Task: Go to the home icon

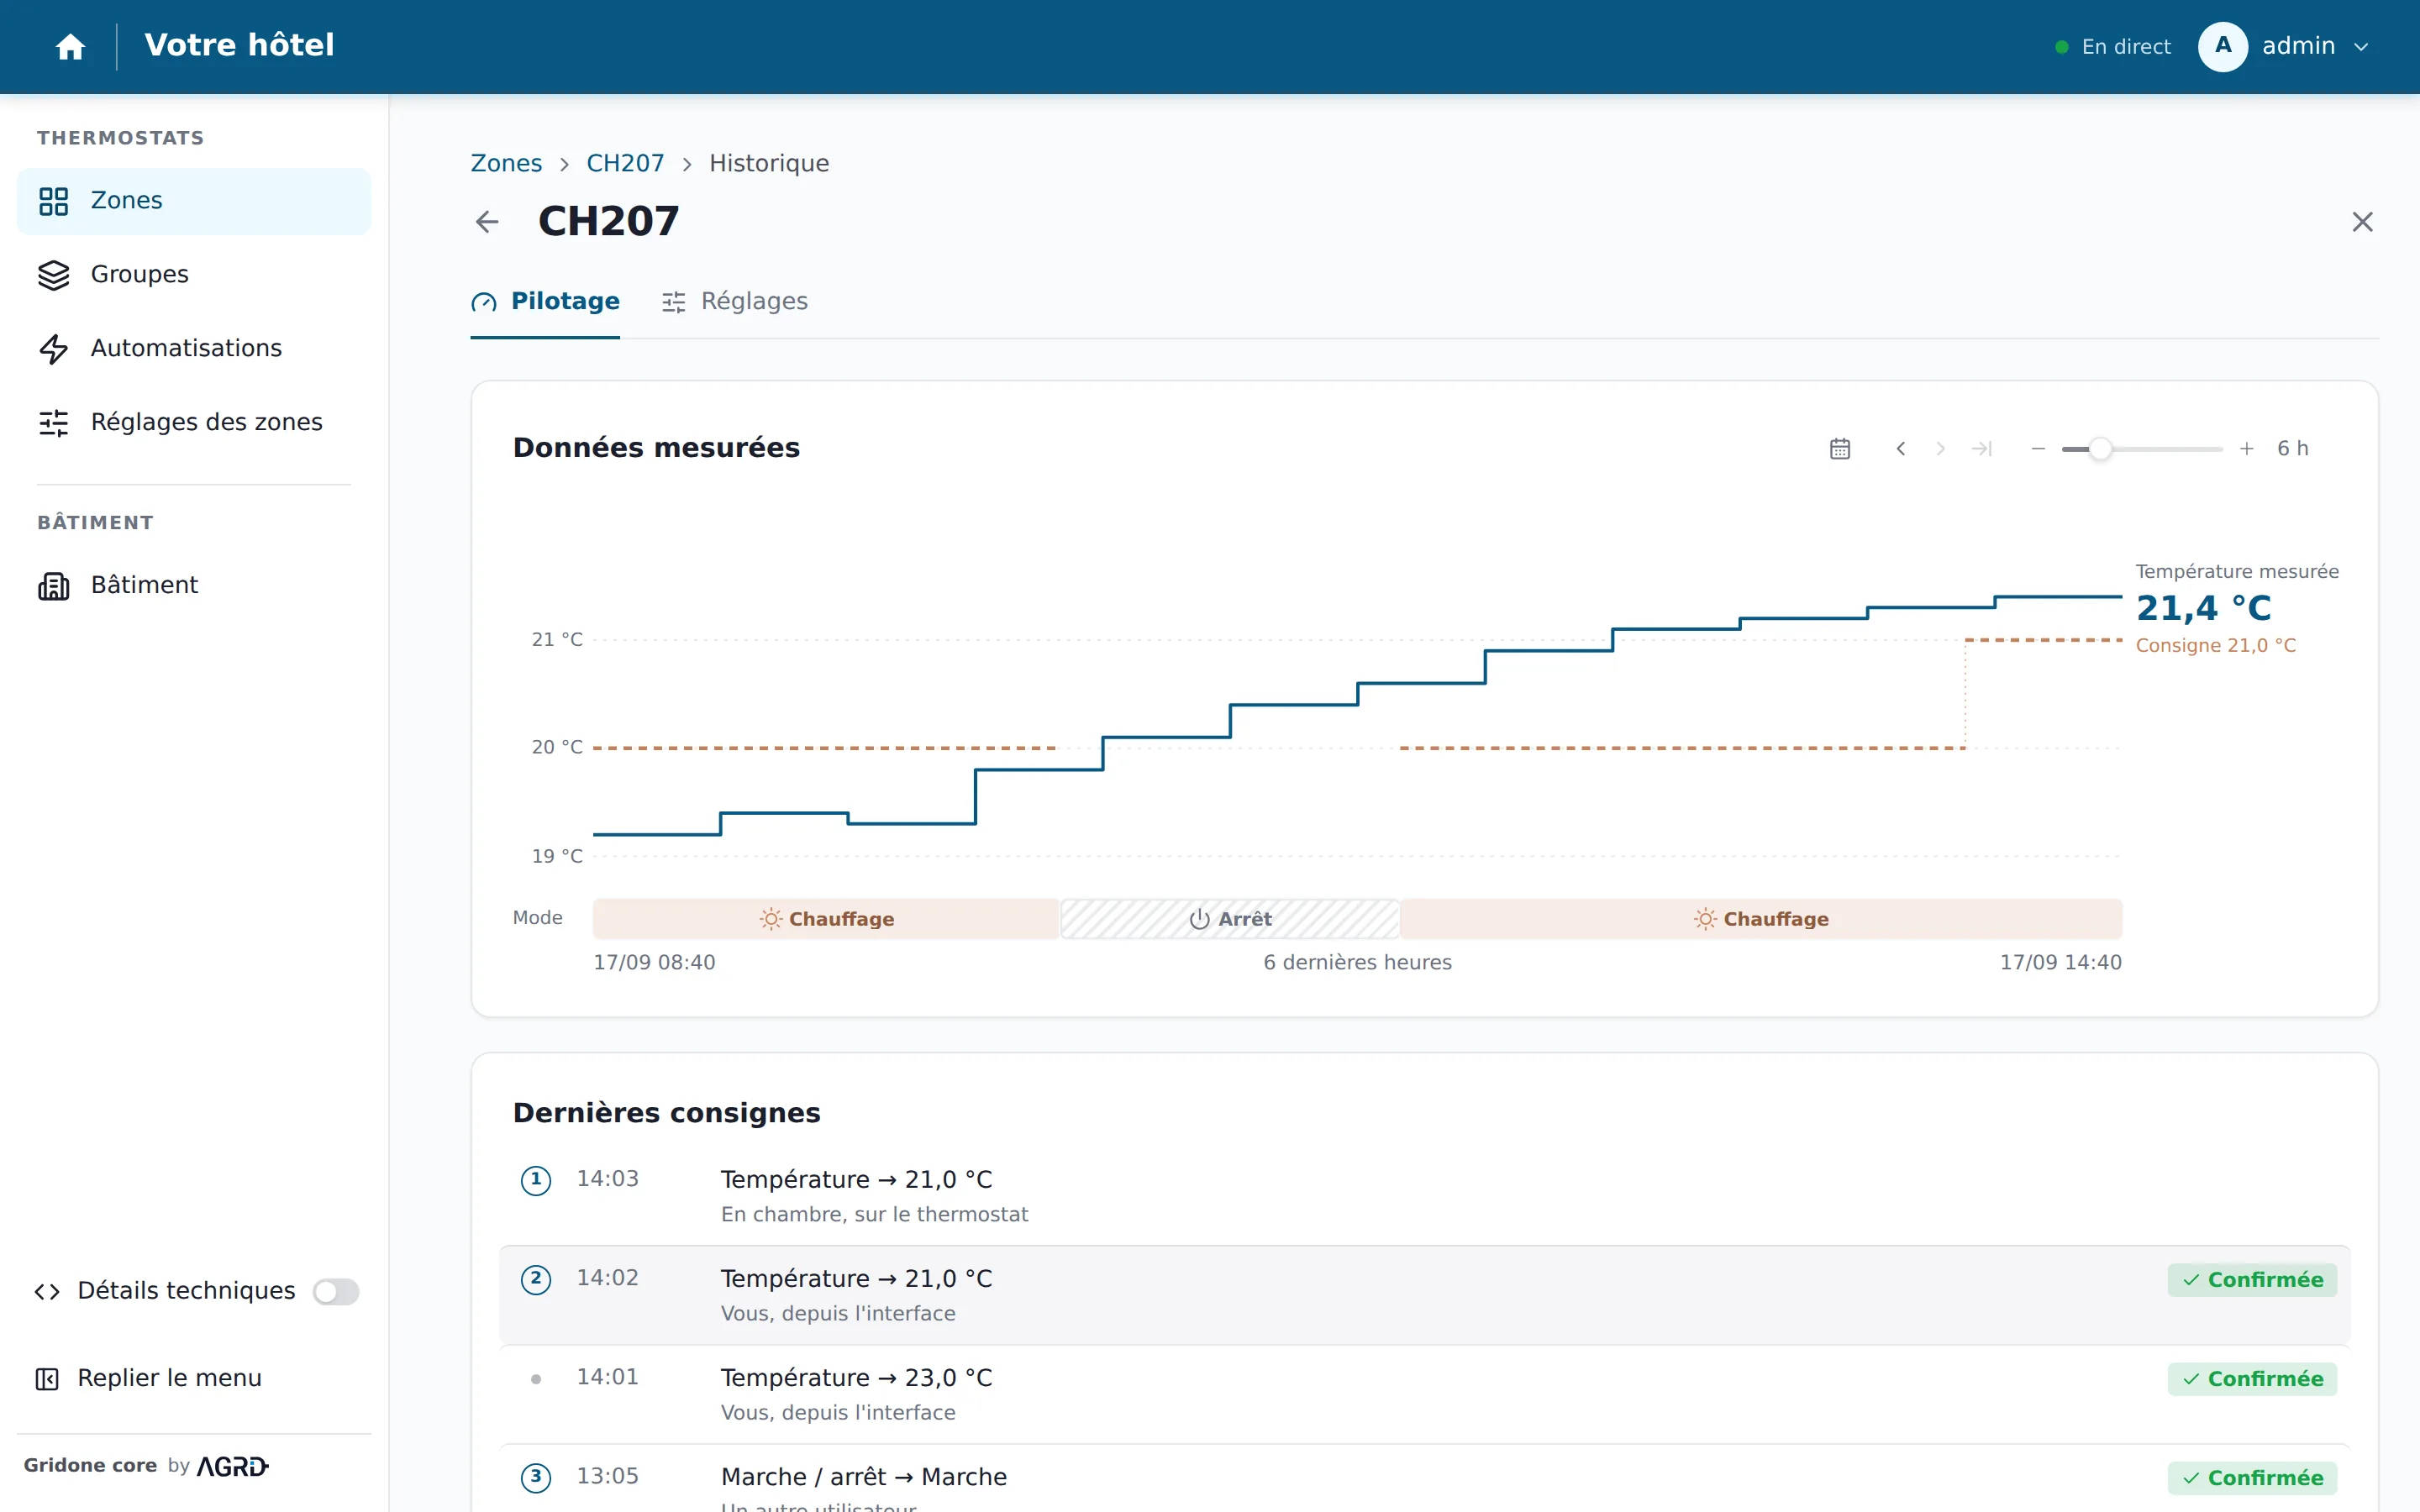Action: pyautogui.click(x=70, y=47)
